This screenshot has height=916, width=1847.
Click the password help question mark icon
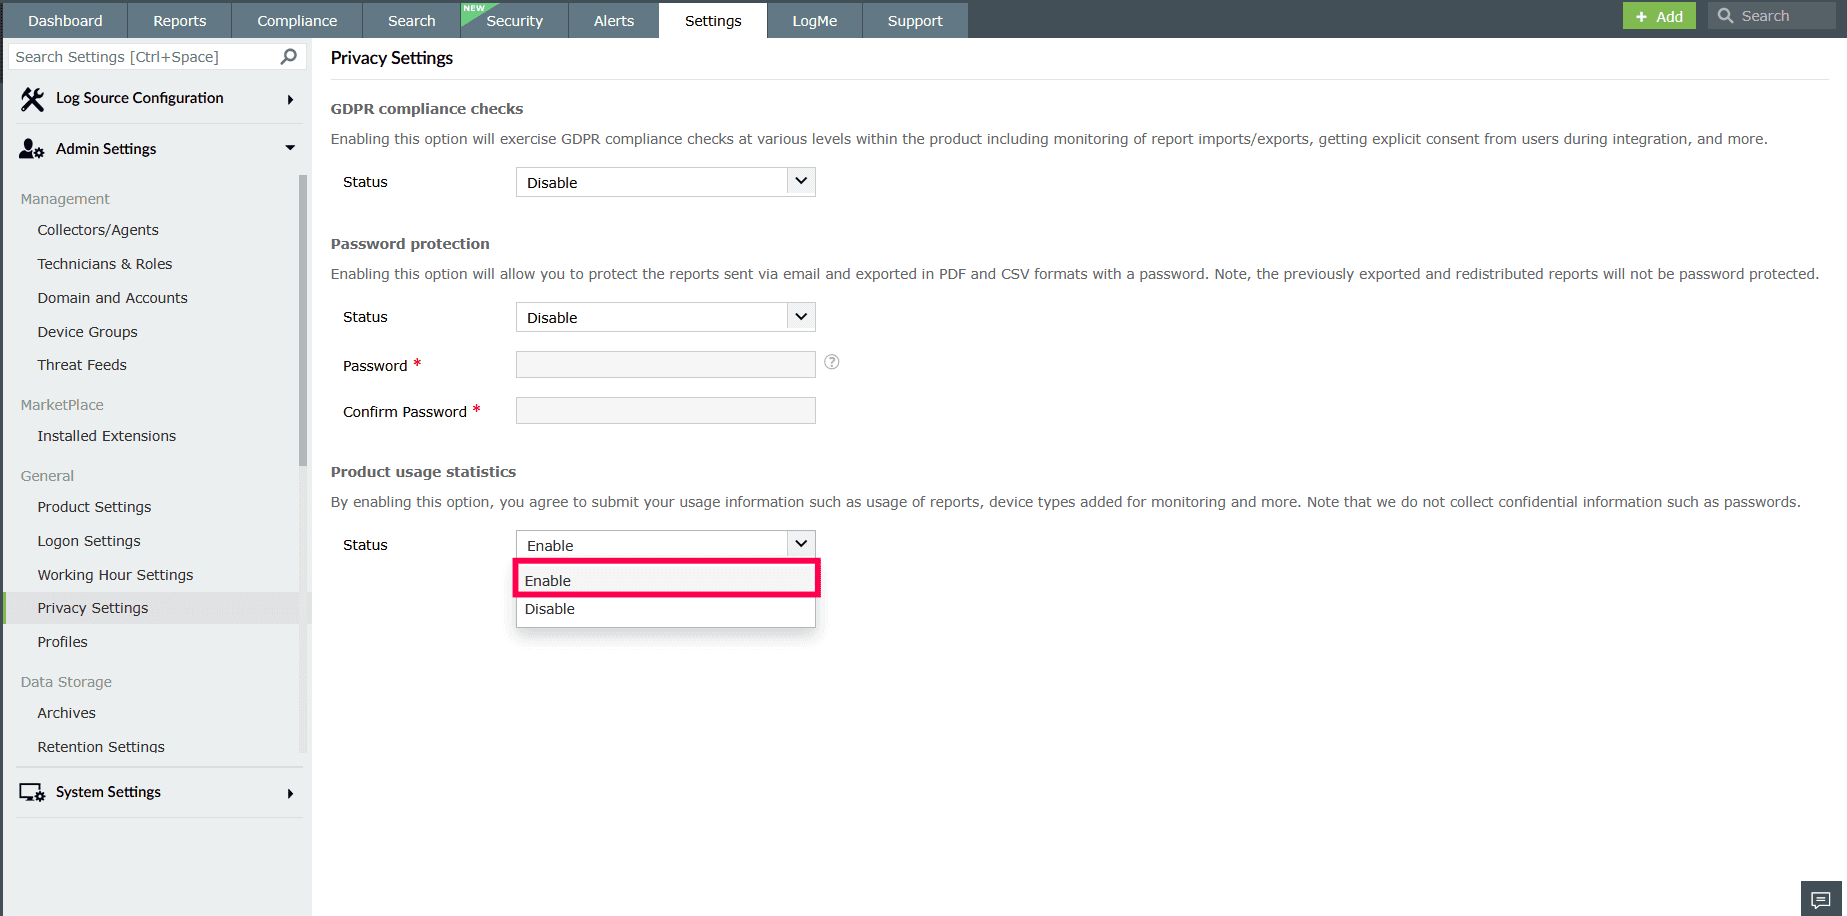point(832,362)
